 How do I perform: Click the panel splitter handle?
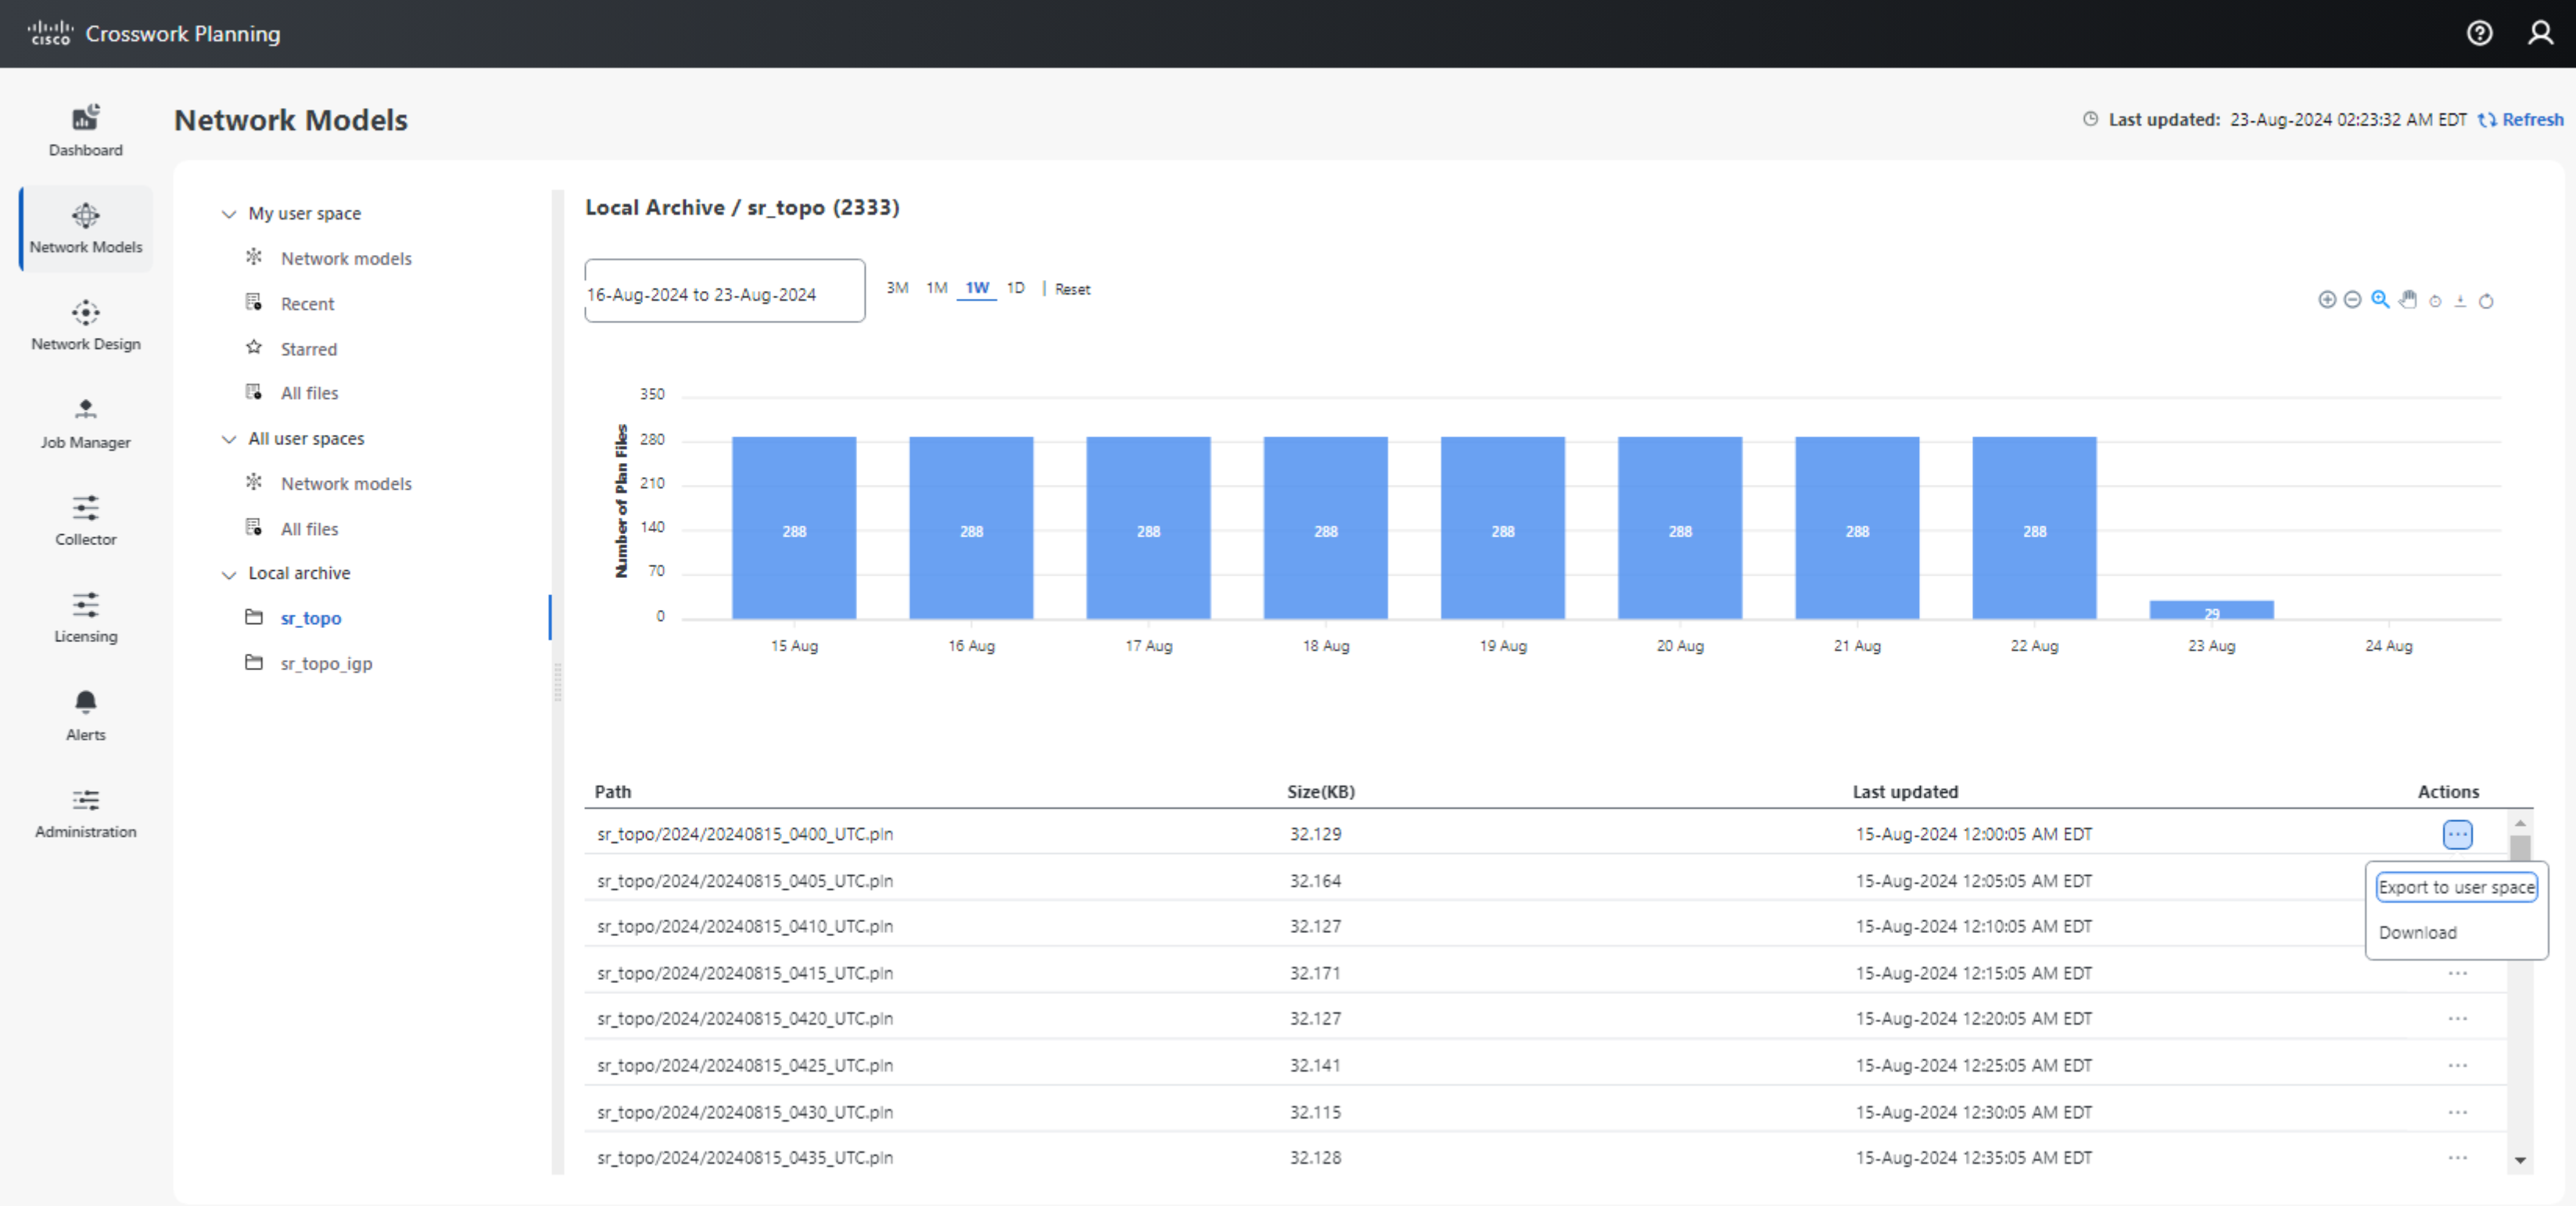coord(557,682)
